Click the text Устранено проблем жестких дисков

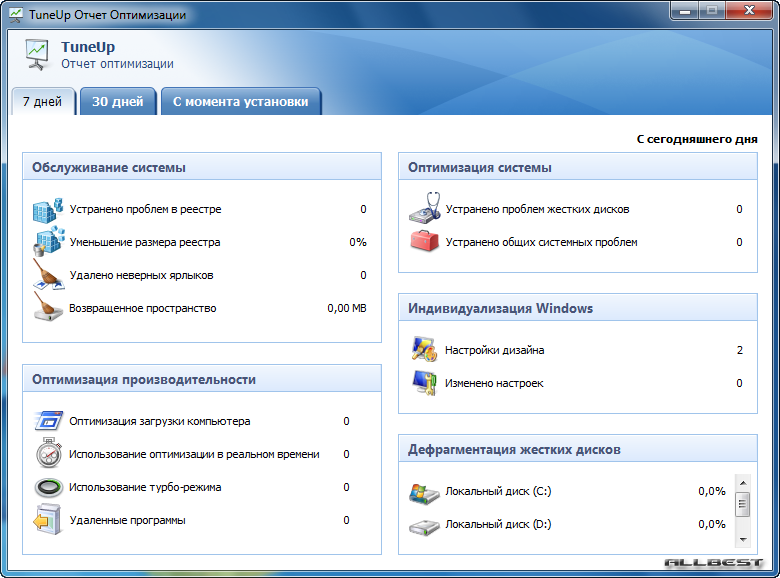[x=537, y=209]
